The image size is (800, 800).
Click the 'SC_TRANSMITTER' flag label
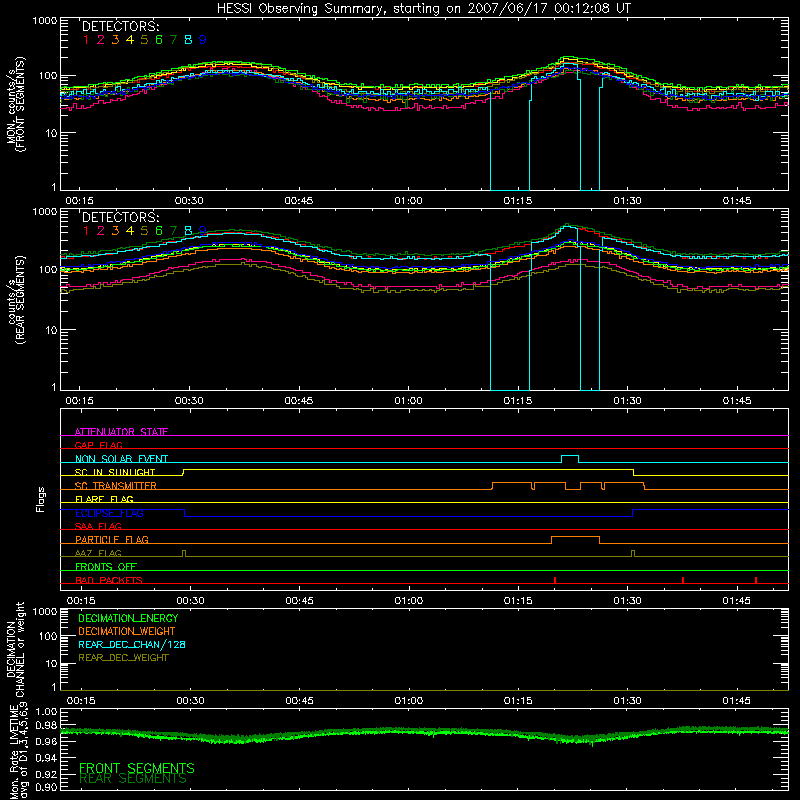(x=116, y=486)
